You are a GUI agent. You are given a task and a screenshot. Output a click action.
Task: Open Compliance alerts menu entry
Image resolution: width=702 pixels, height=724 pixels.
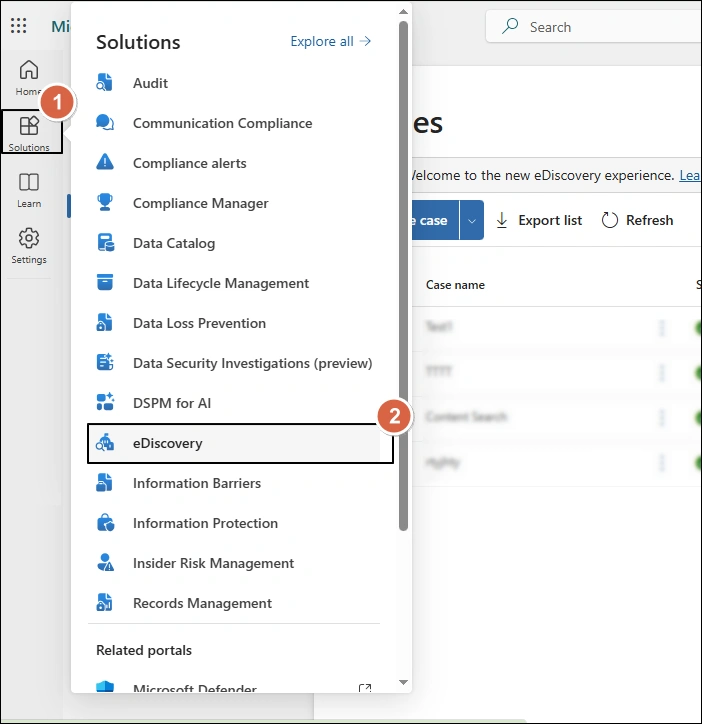234,163
